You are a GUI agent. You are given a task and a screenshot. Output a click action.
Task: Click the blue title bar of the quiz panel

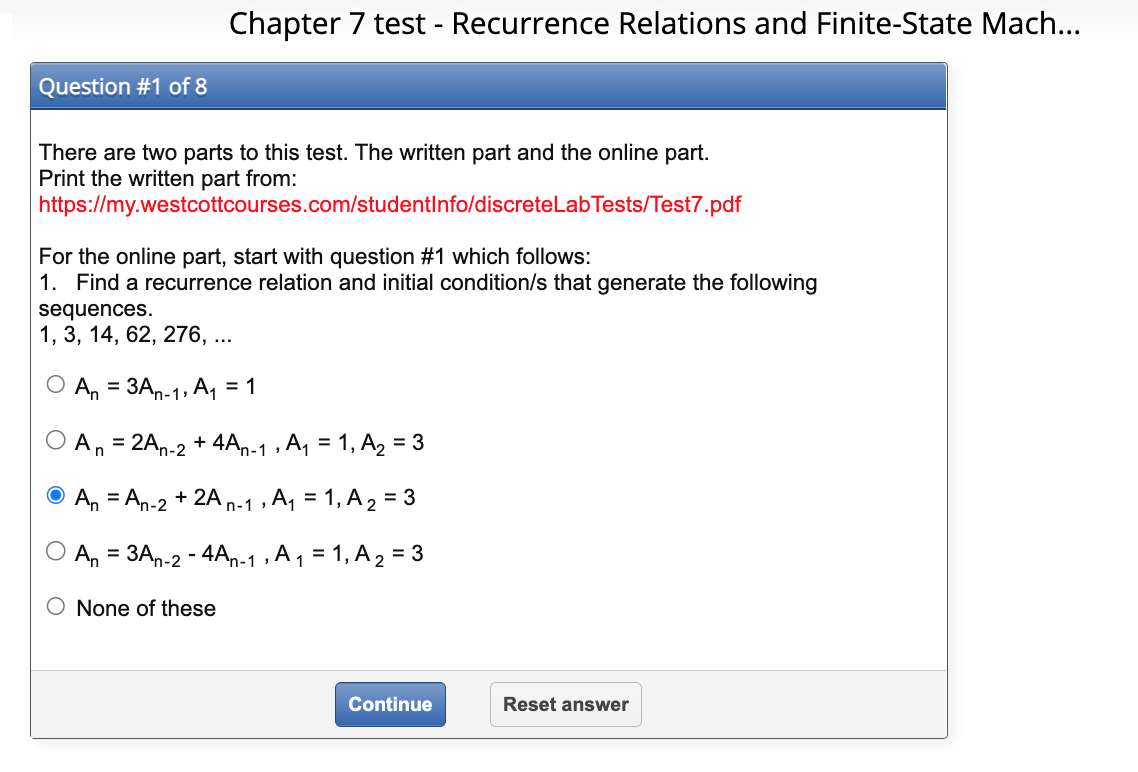tap(488, 86)
